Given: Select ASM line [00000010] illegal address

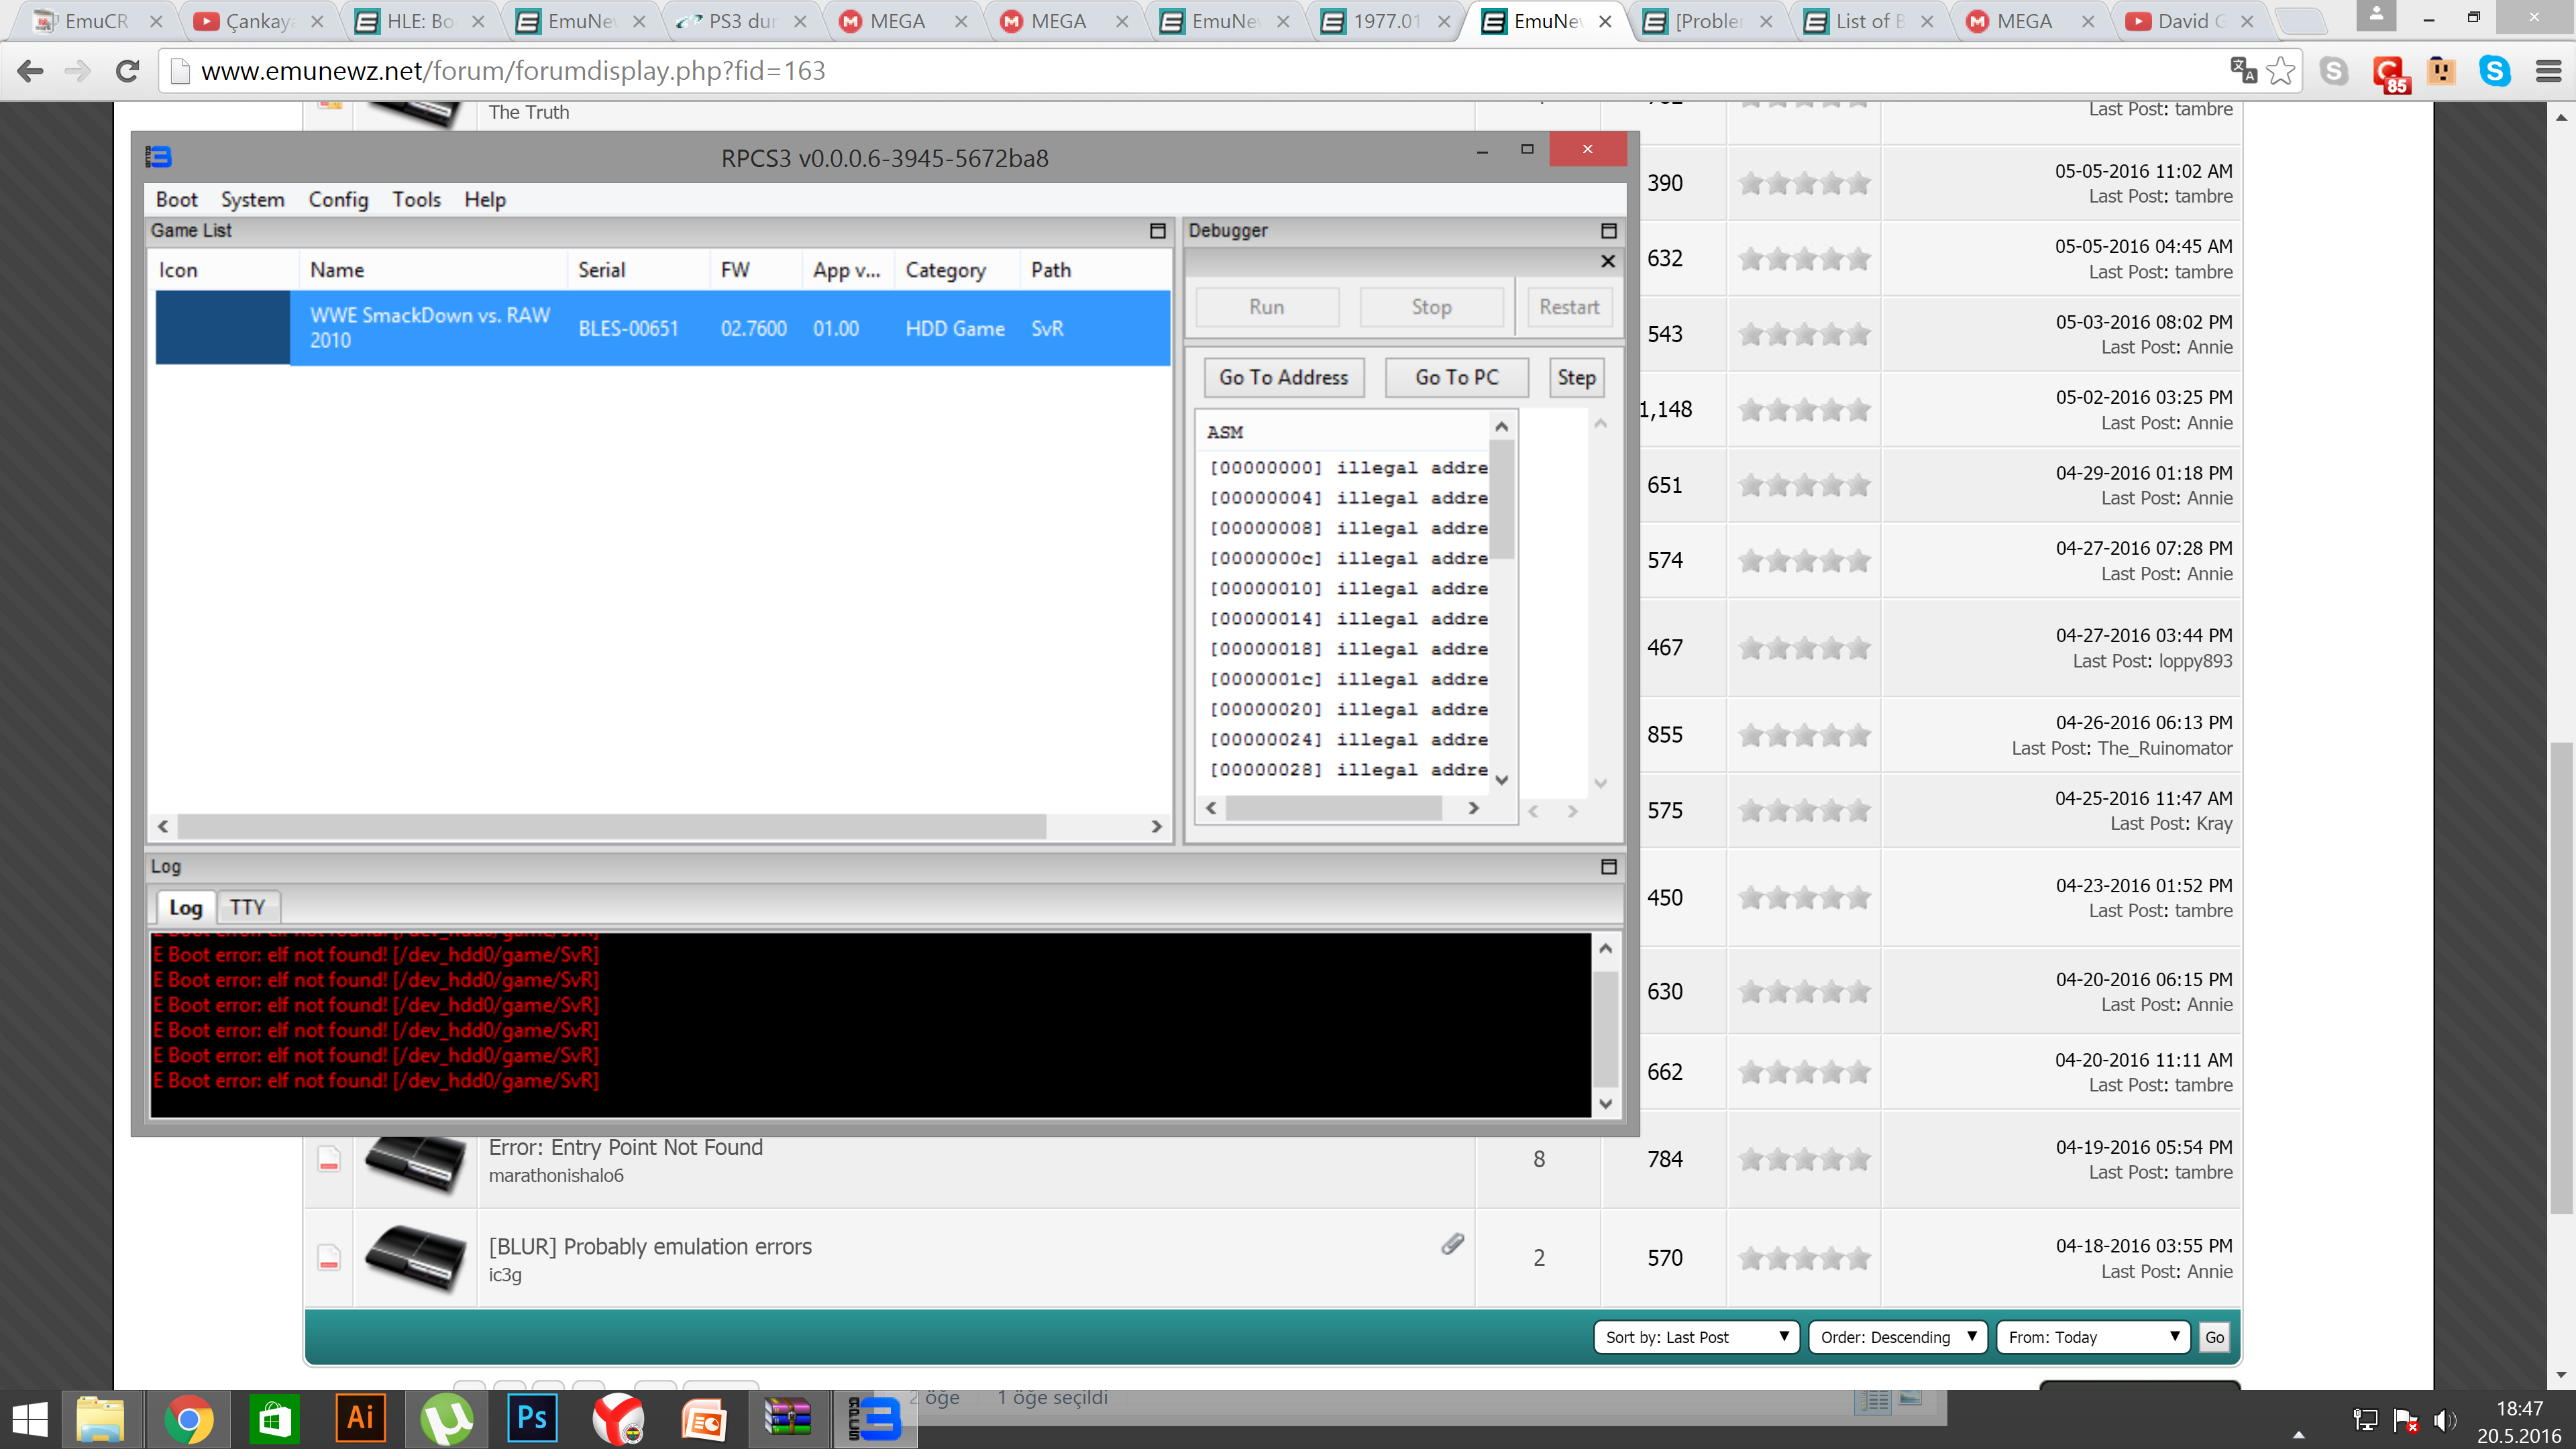Looking at the screenshot, I should (x=1347, y=588).
